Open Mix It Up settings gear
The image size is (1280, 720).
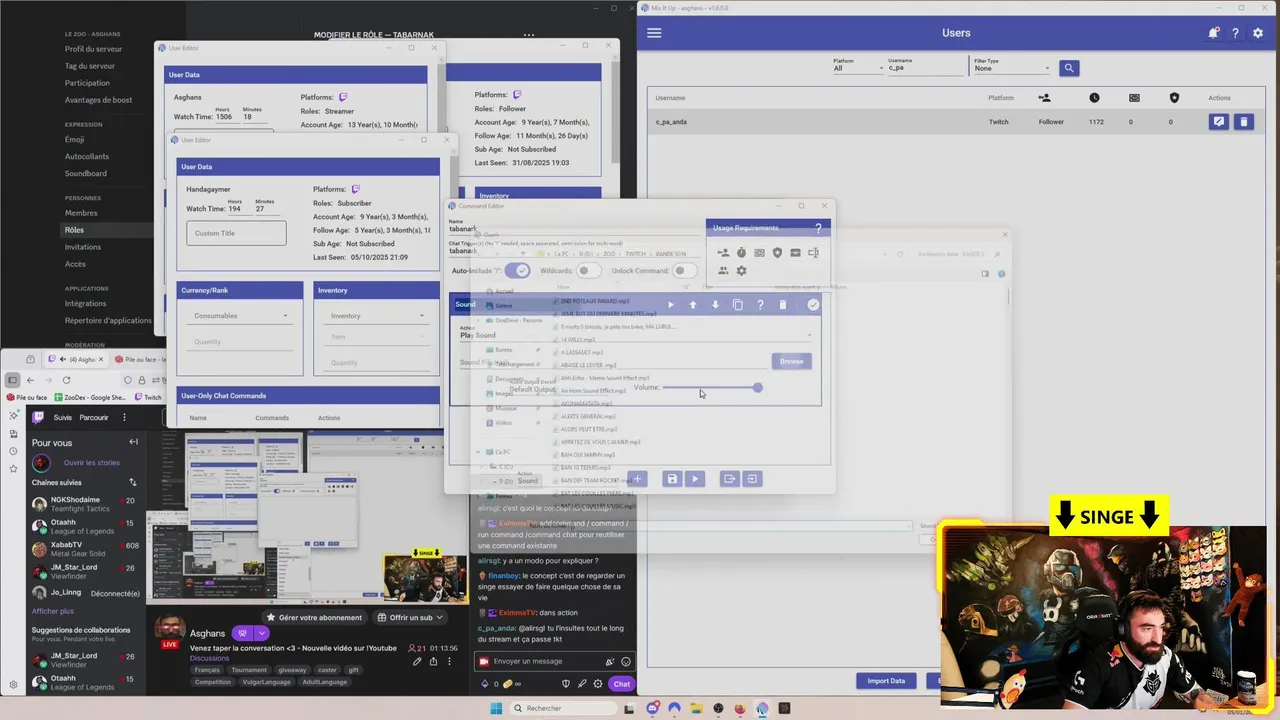1258,33
